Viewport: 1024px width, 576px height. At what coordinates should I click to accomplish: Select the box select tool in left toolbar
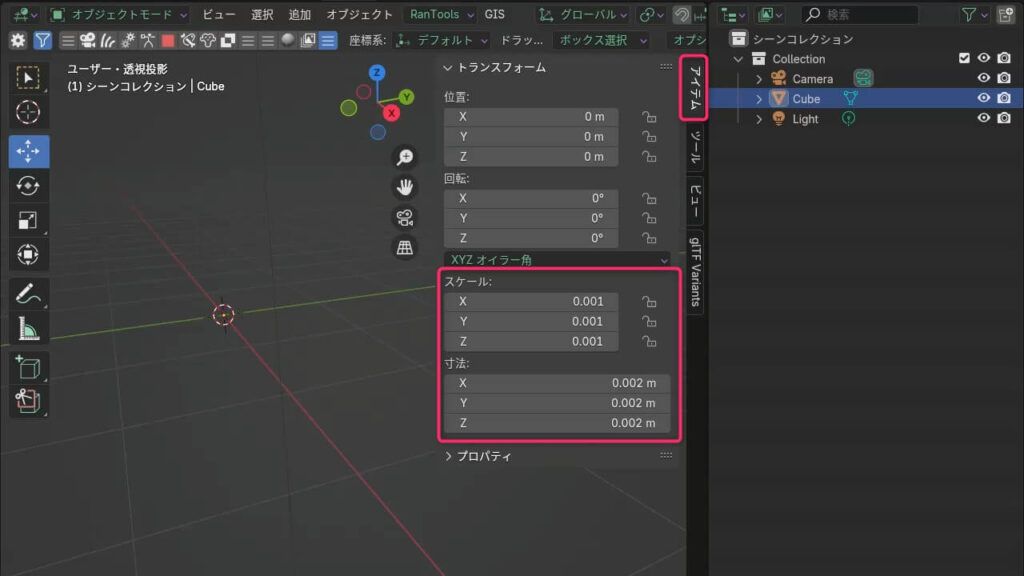coord(28,78)
